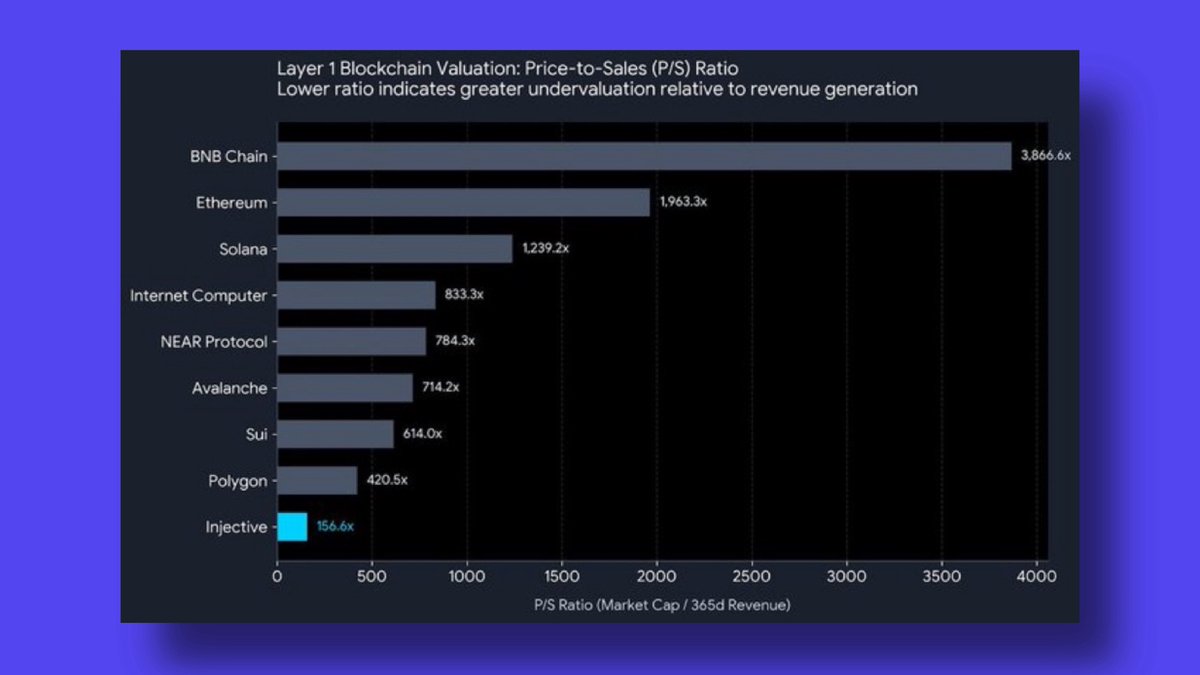
Task: Click the '420.5x' value label
Action: pyautogui.click(x=387, y=480)
